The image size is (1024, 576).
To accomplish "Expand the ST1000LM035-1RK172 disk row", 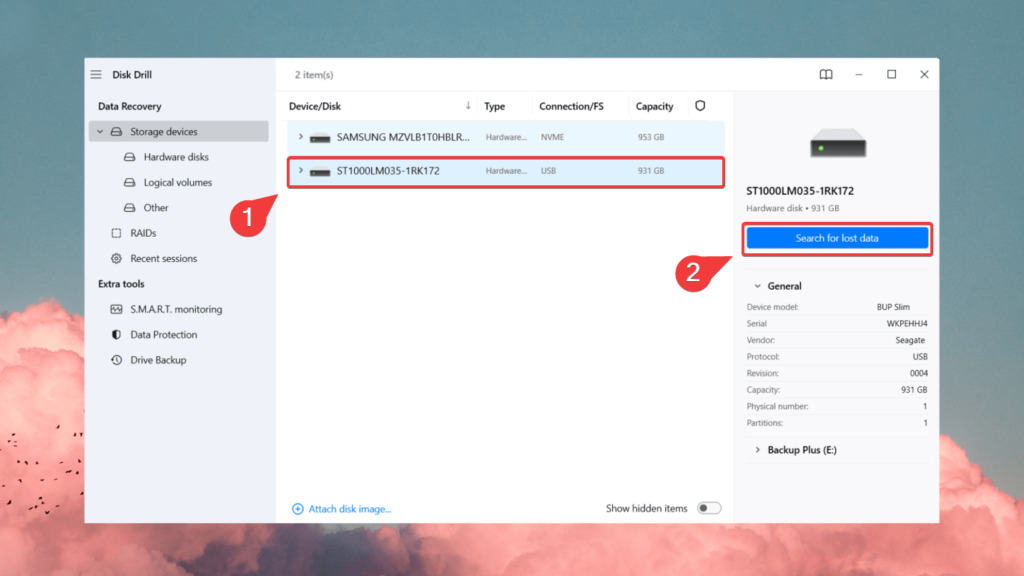I will point(300,171).
